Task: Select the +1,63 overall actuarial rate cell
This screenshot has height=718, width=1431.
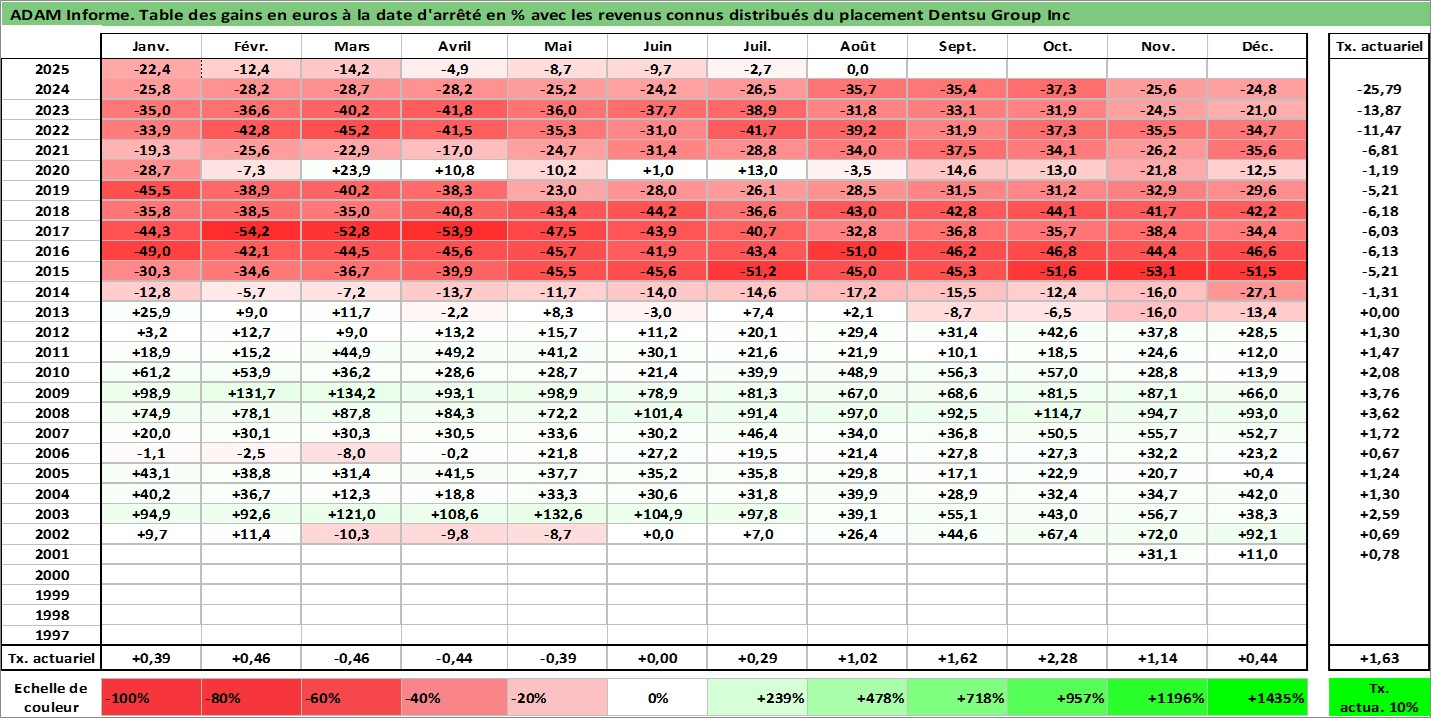Action: point(1378,658)
